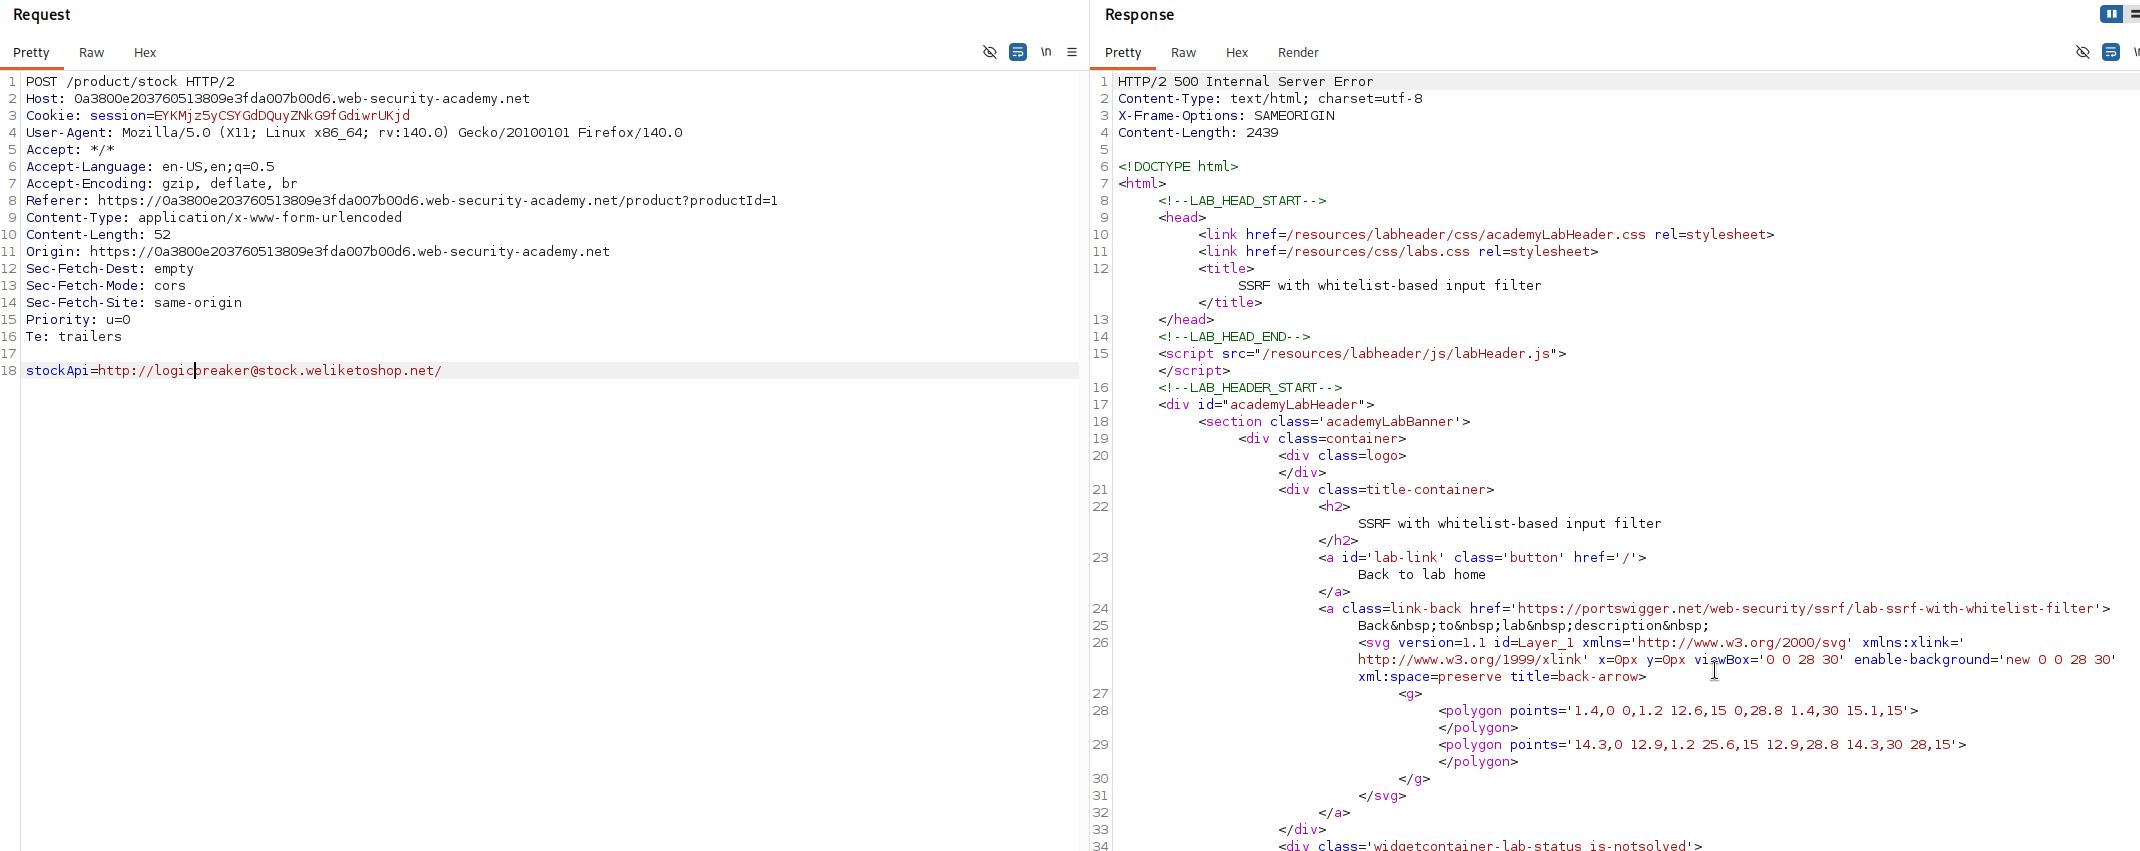Select the session cookie value in the request
Screen dimensions: 2140x851
click(x=282, y=116)
